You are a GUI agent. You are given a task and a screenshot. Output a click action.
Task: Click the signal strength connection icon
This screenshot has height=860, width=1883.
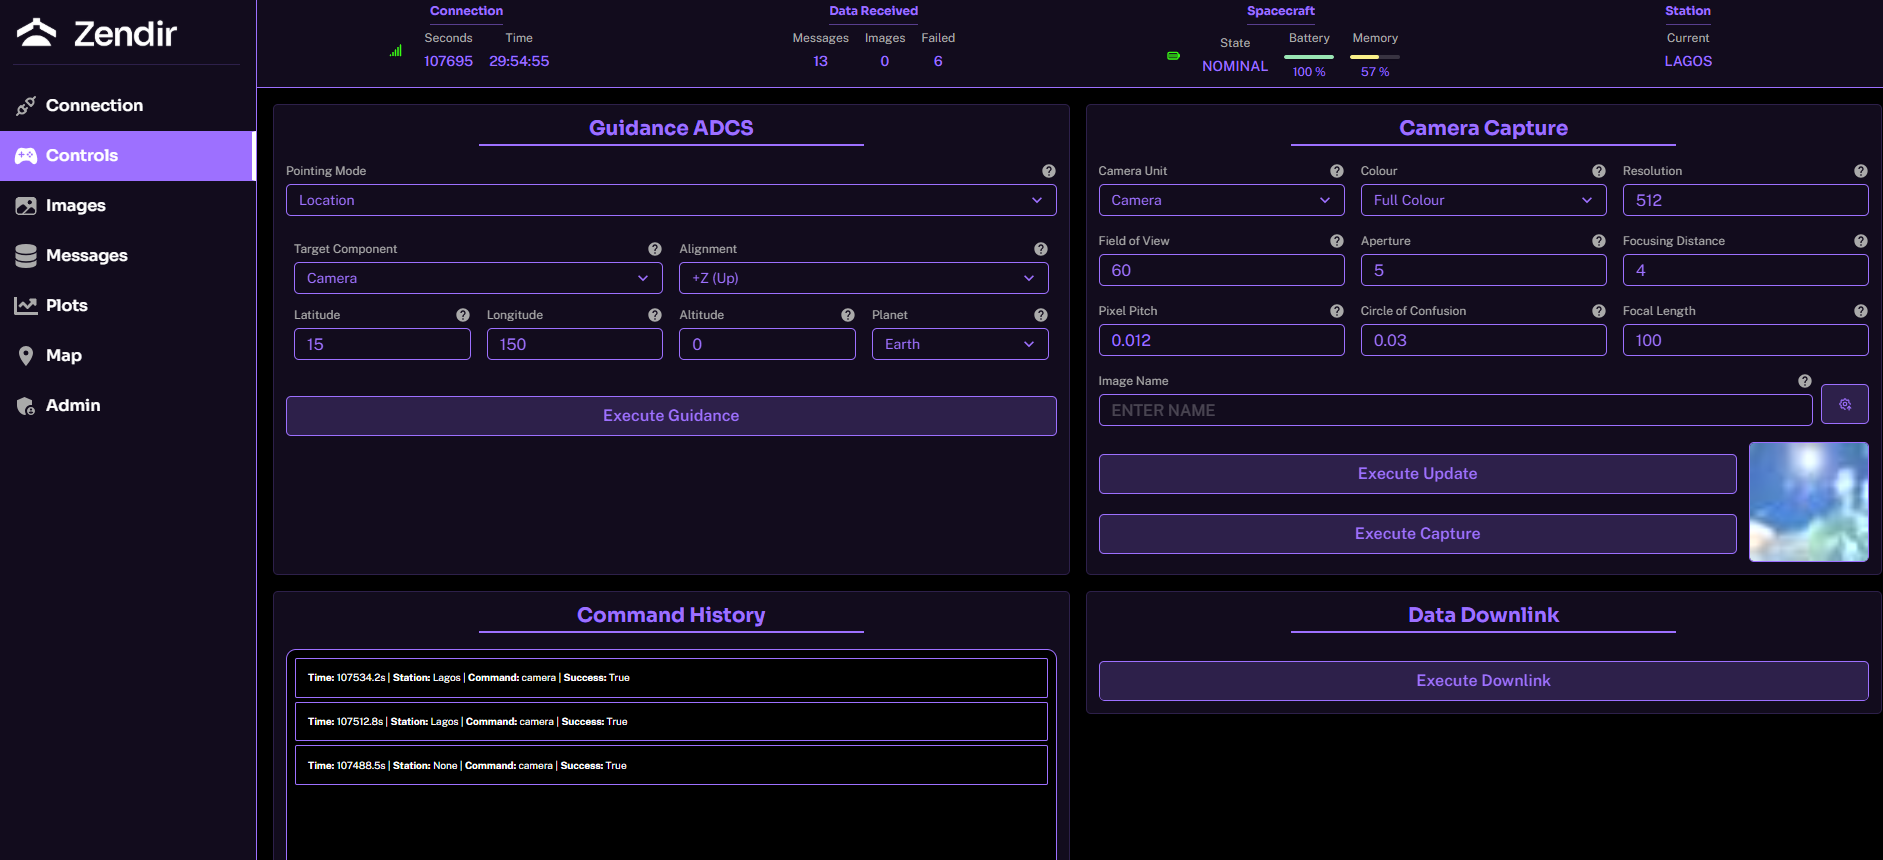point(396,51)
